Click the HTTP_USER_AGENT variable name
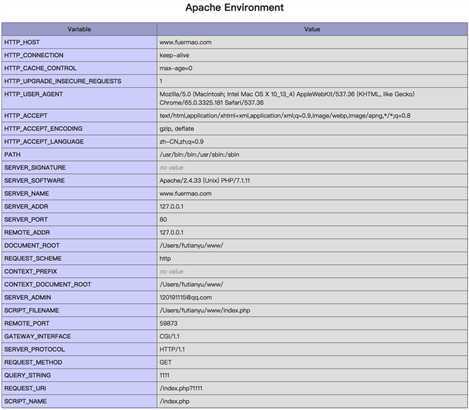The height and width of the screenshot is (410, 469). coord(34,94)
